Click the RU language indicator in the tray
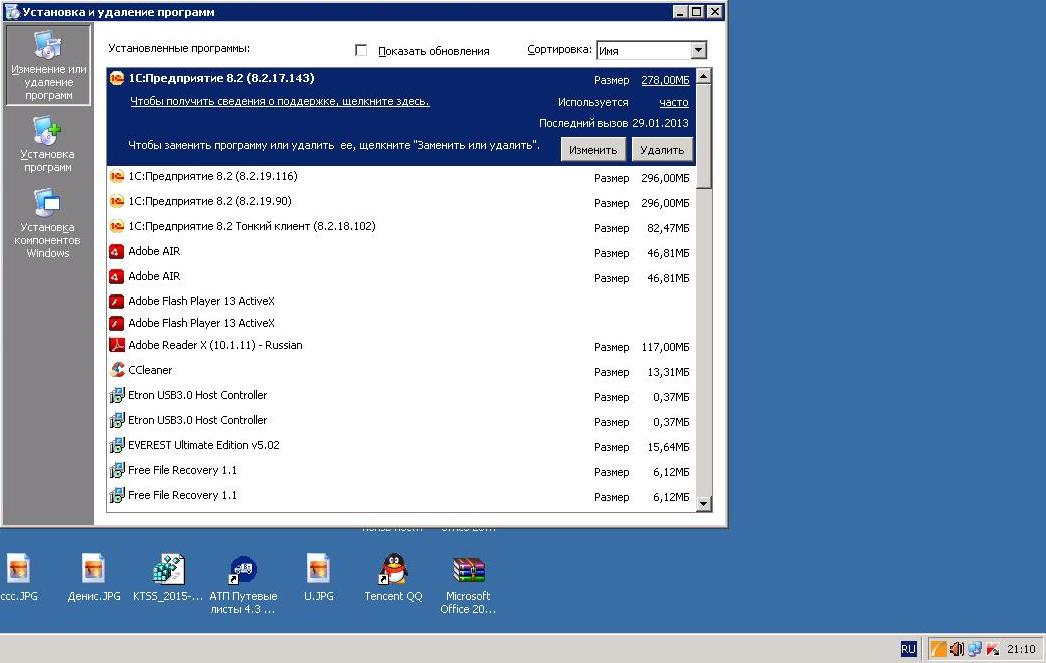This screenshot has width=1046, height=663. 908,649
